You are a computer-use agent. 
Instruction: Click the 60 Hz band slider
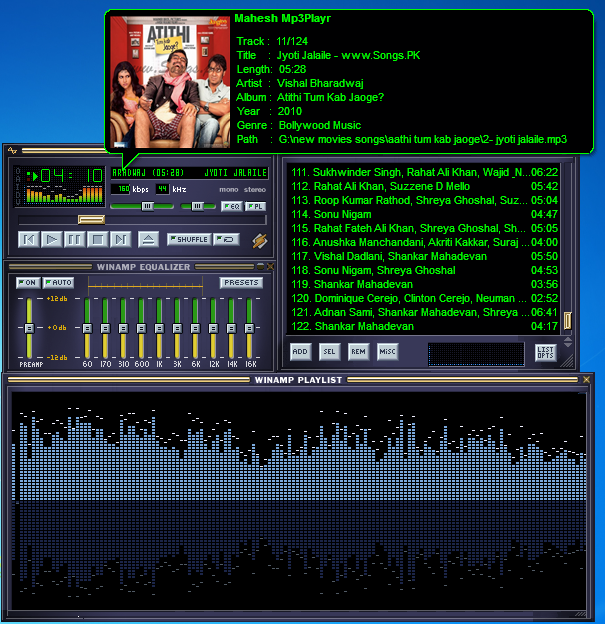pyautogui.click(x=87, y=328)
